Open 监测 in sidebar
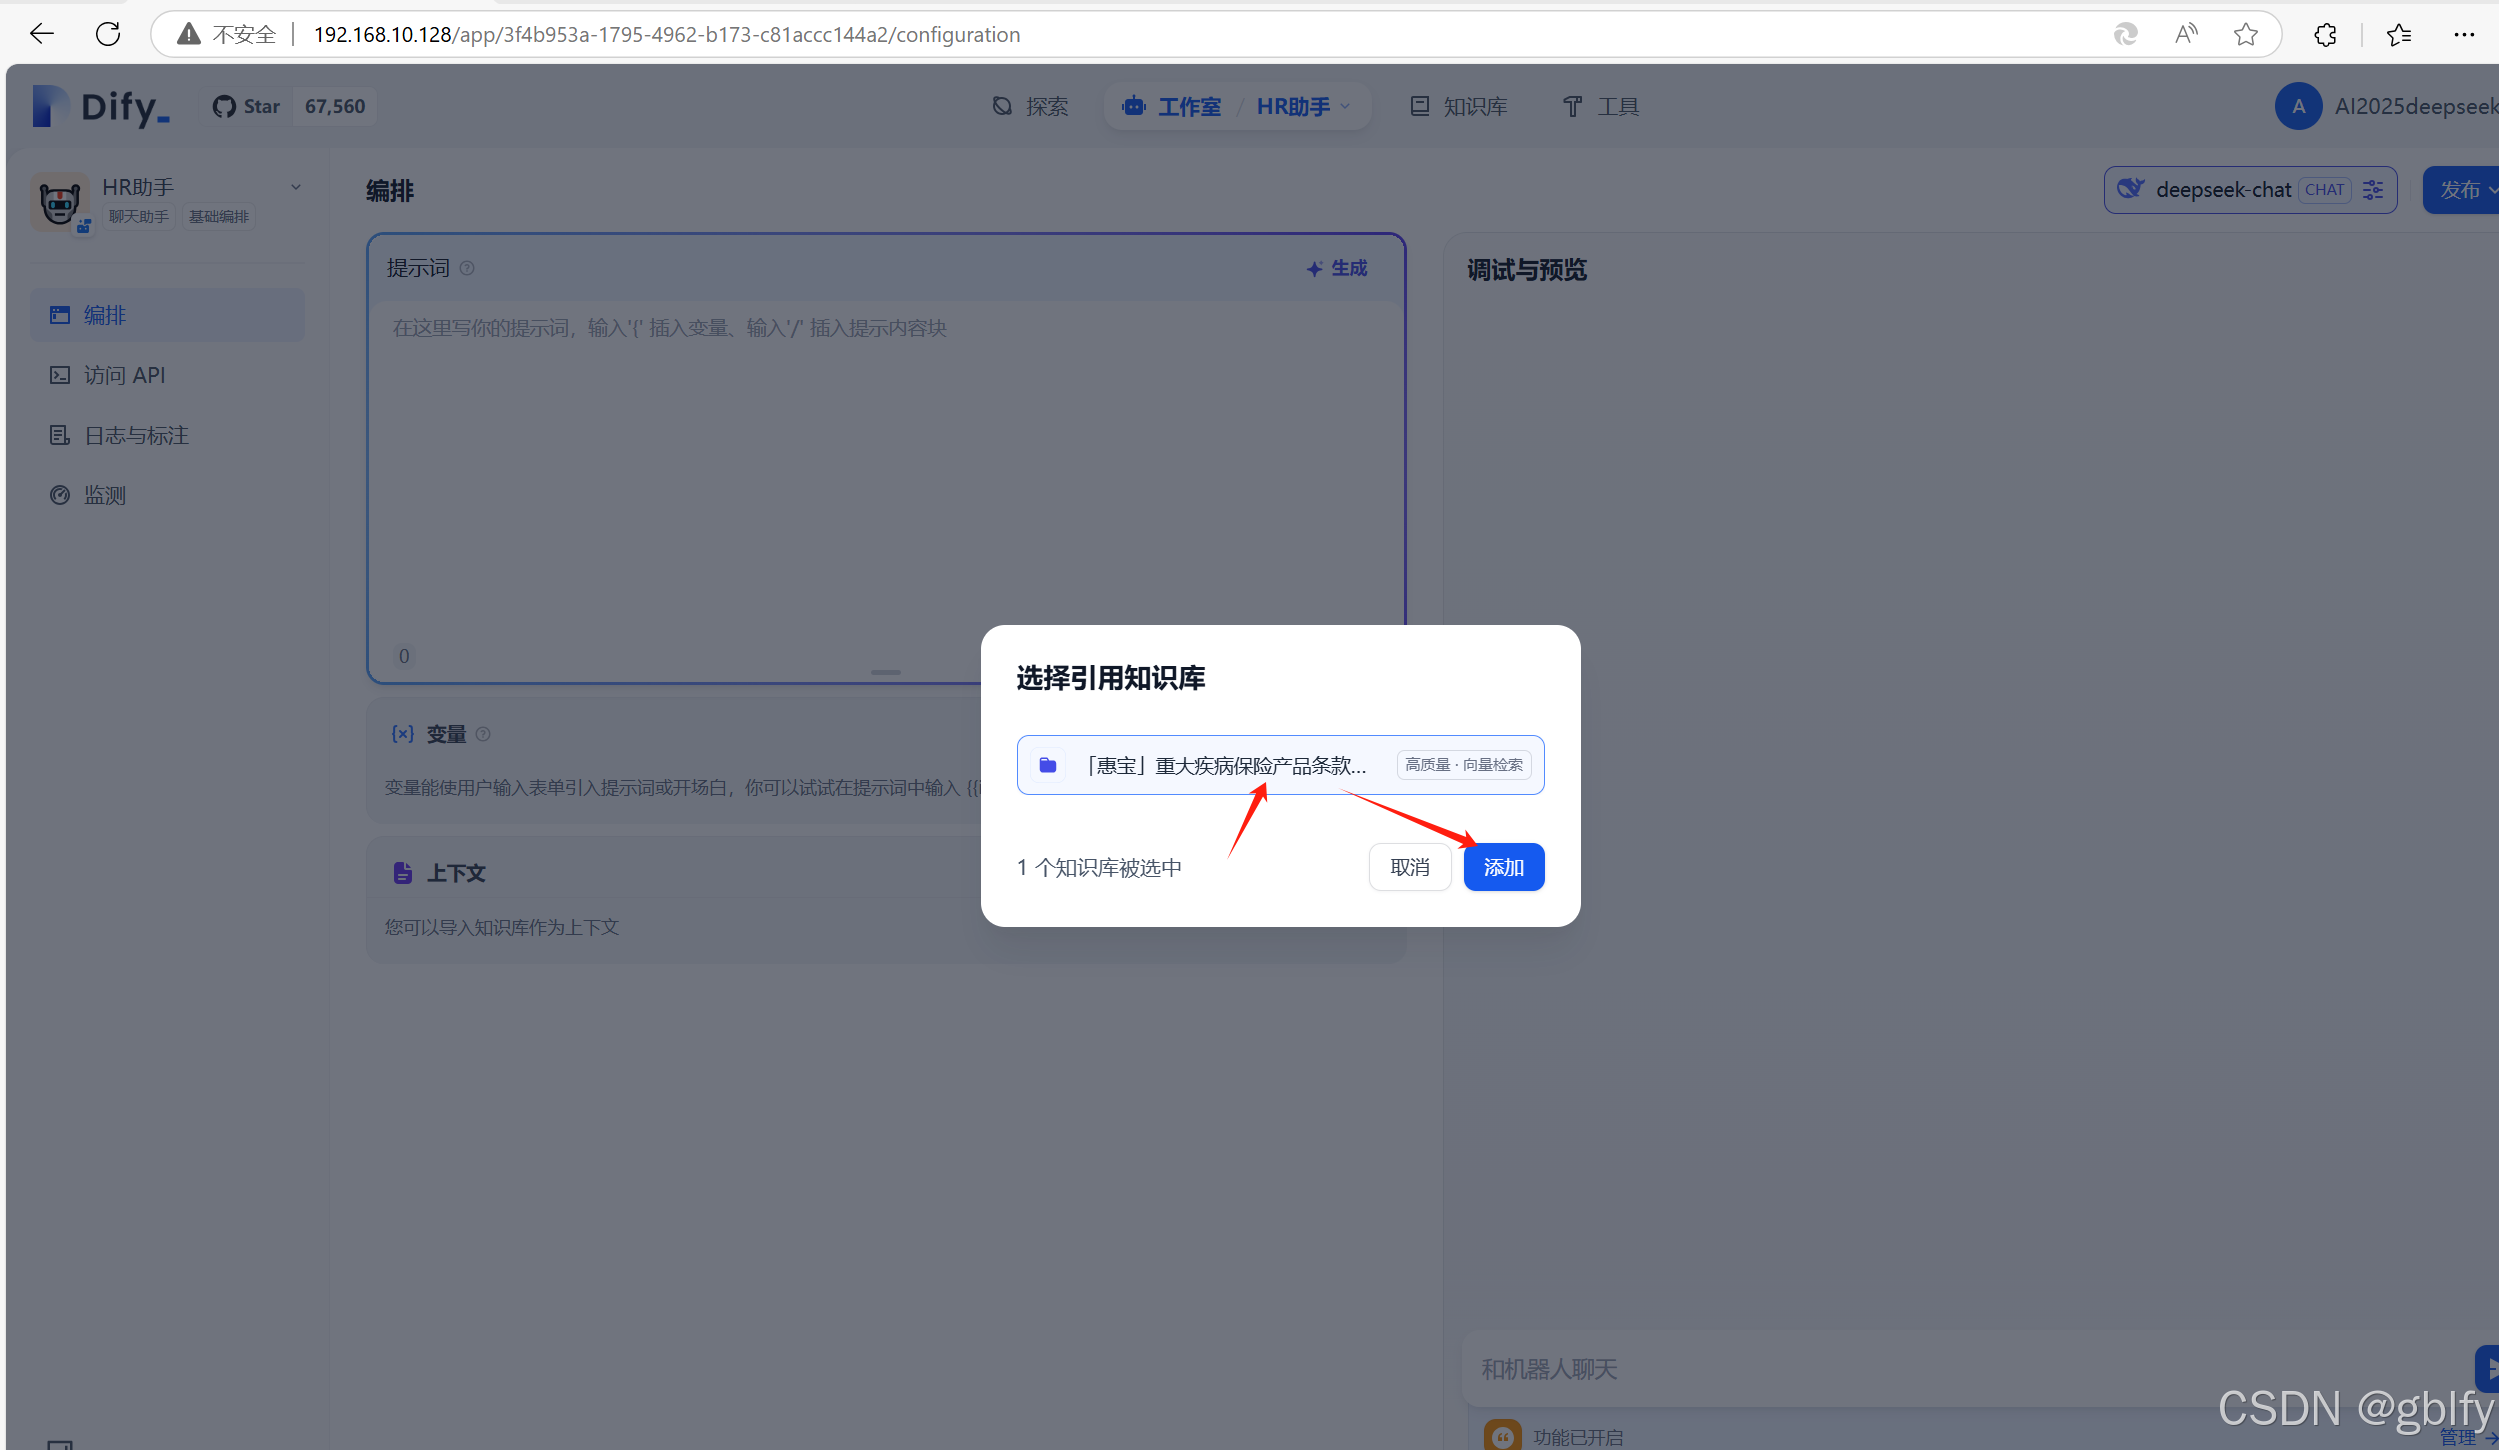The image size is (2499, 1450). (x=168, y=495)
